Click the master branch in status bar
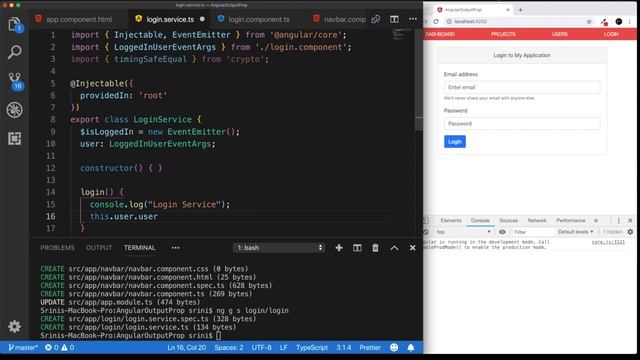The image size is (640, 360). pyautogui.click(x=23, y=347)
